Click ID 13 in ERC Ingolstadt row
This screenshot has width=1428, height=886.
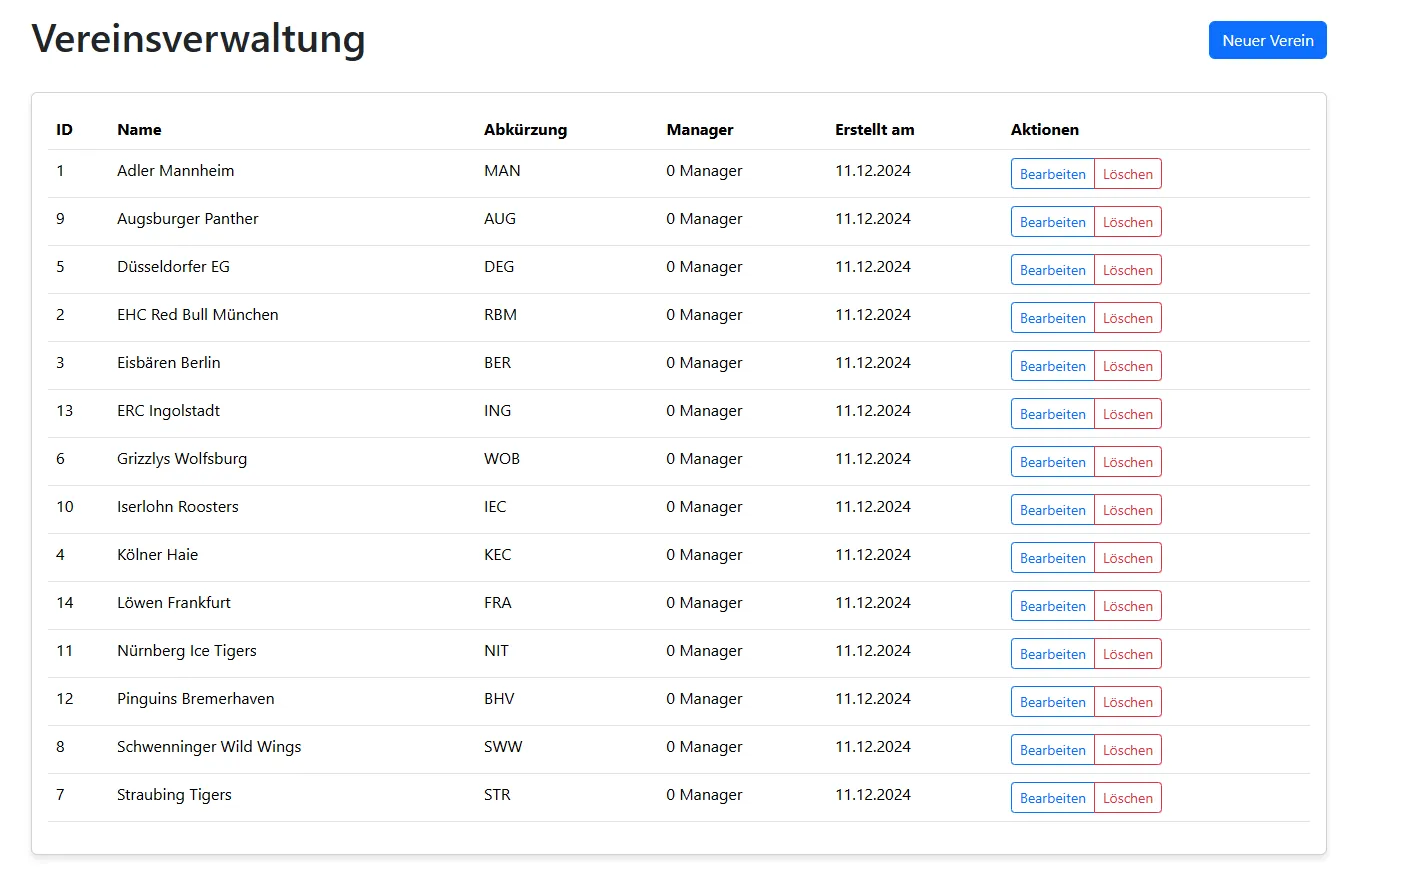[65, 410]
